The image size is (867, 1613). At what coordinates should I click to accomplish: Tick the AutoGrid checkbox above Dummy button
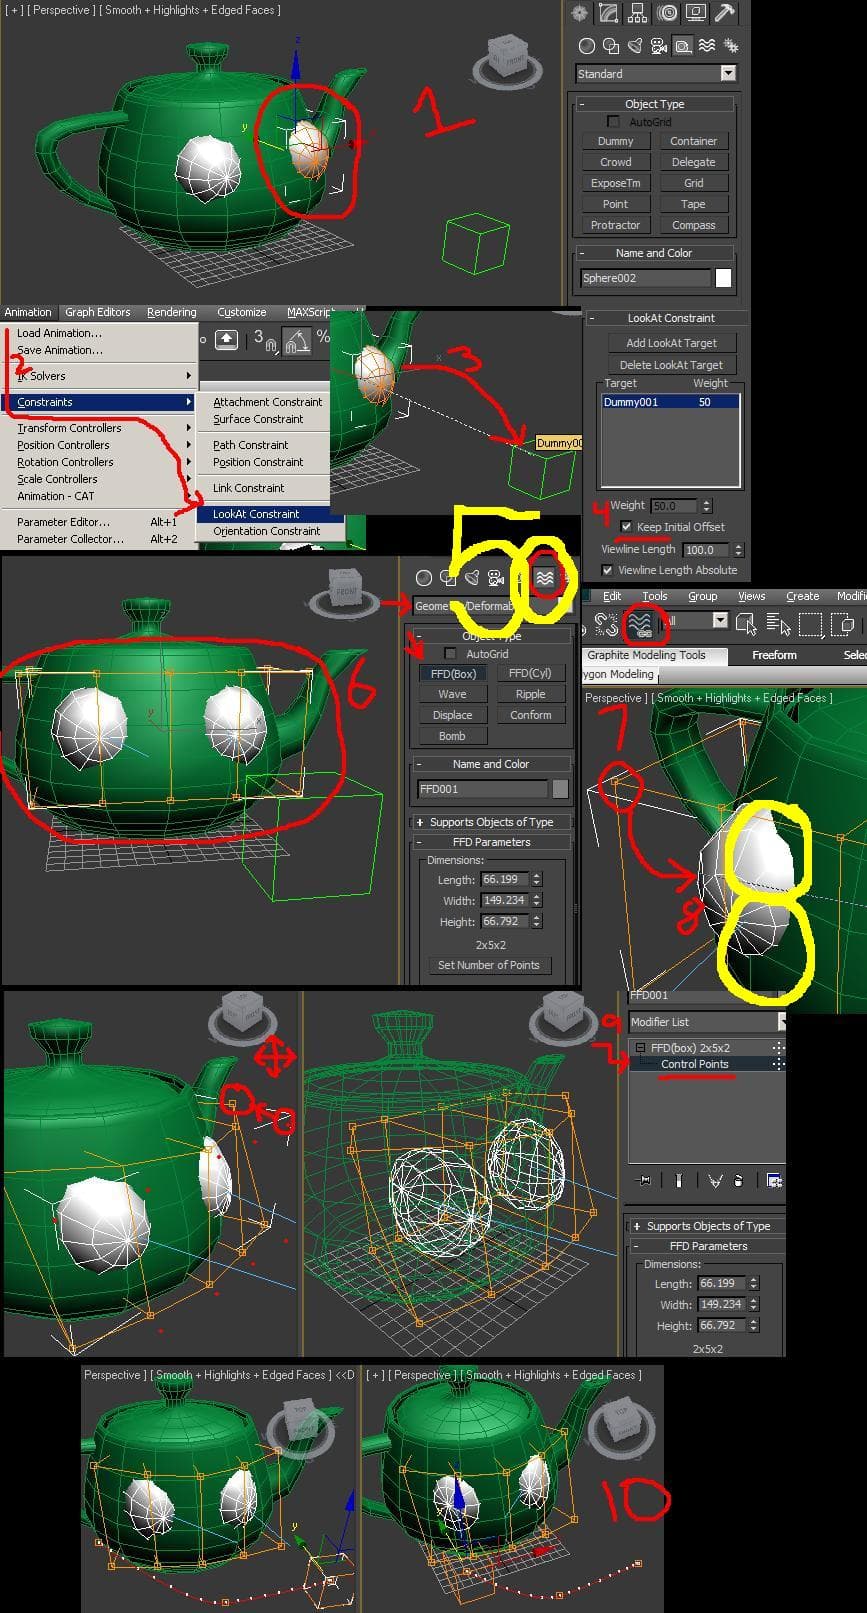(614, 122)
